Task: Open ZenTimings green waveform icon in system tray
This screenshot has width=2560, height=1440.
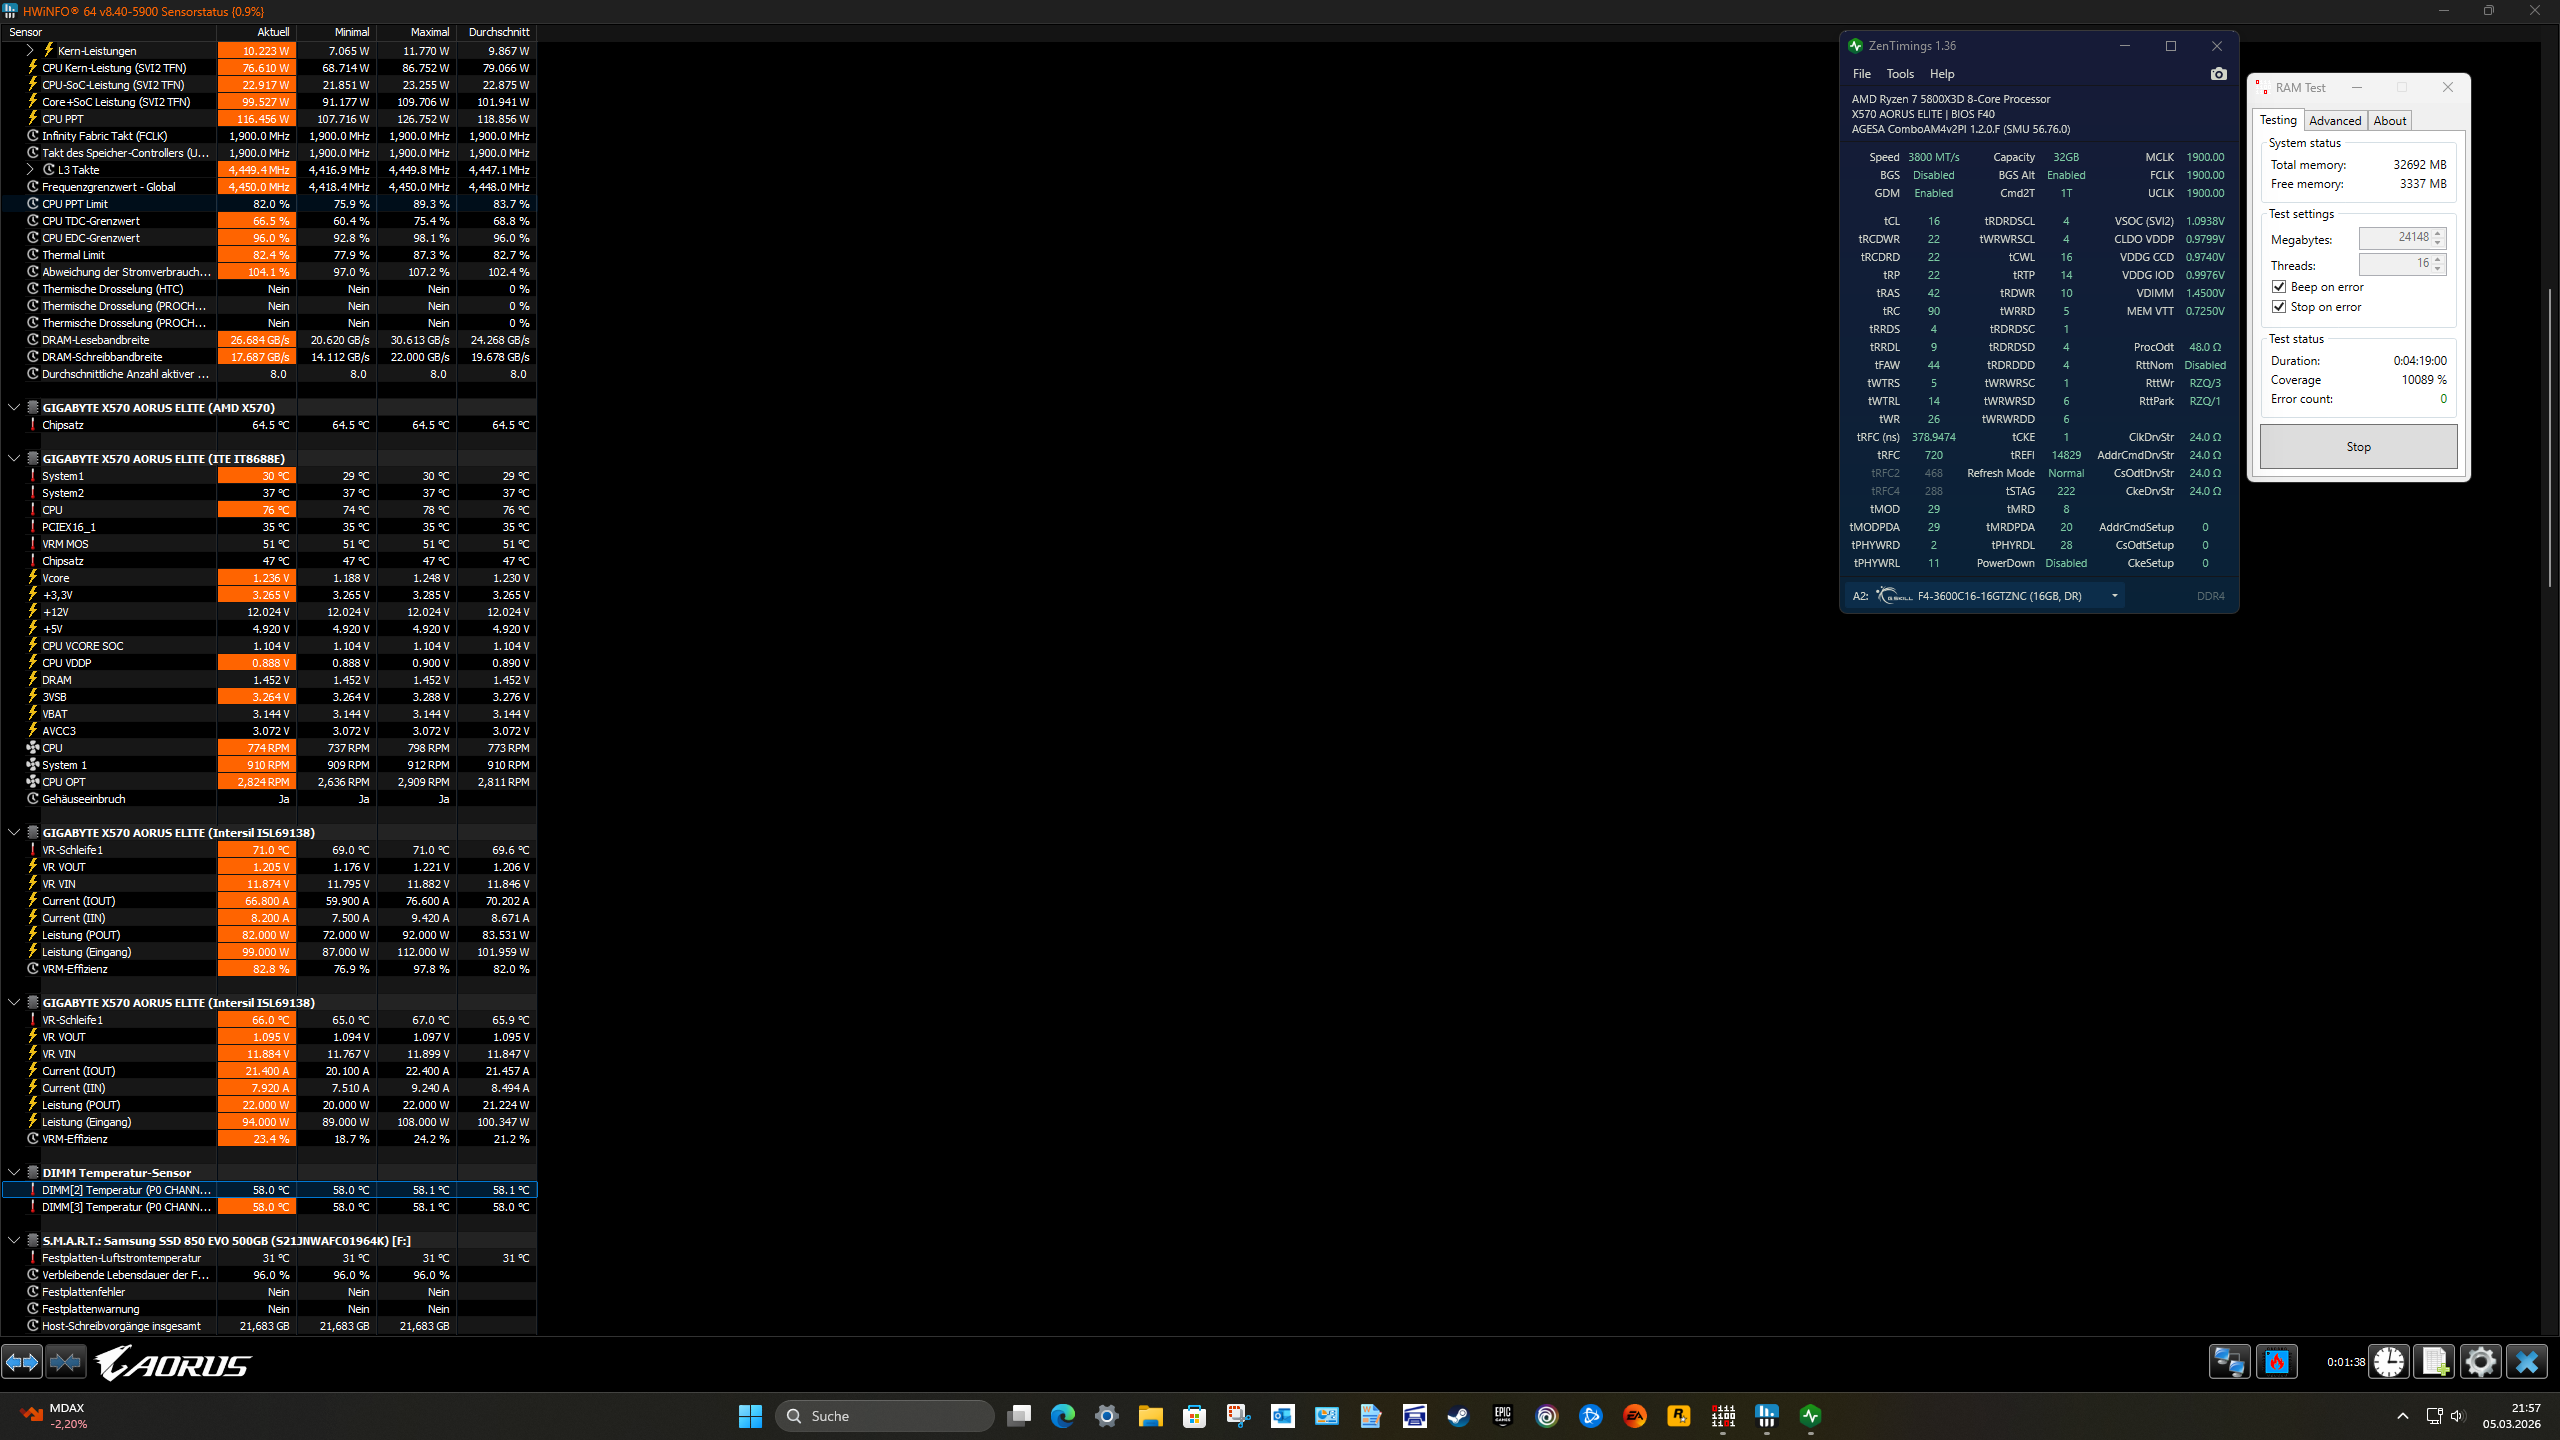Action: point(1811,1415)
